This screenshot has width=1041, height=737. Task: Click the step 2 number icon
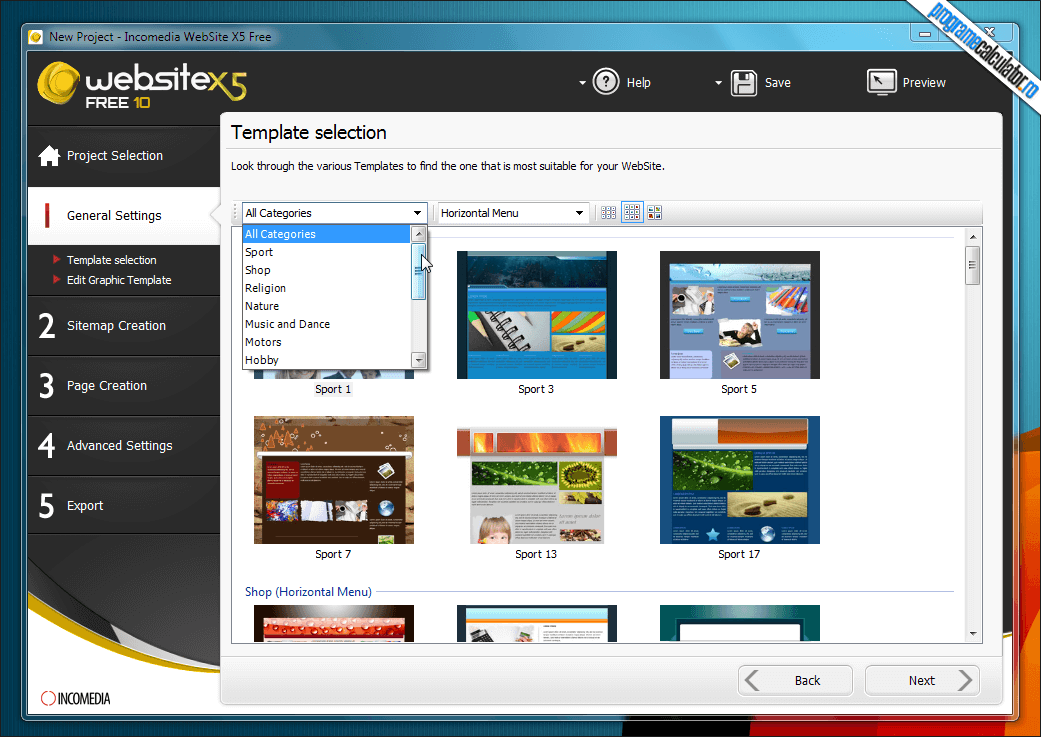point(46,325)
